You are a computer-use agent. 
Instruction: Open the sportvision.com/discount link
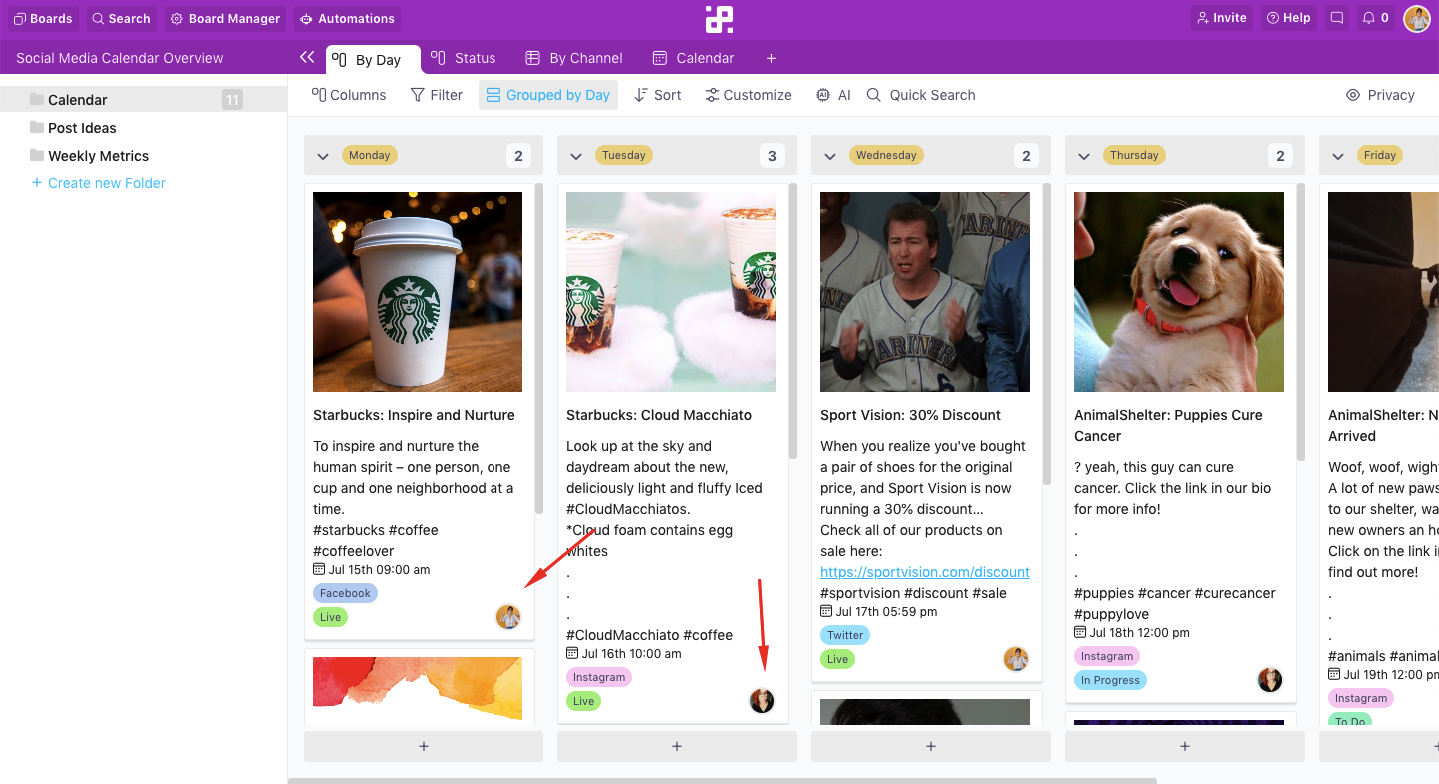pos(924,572)
